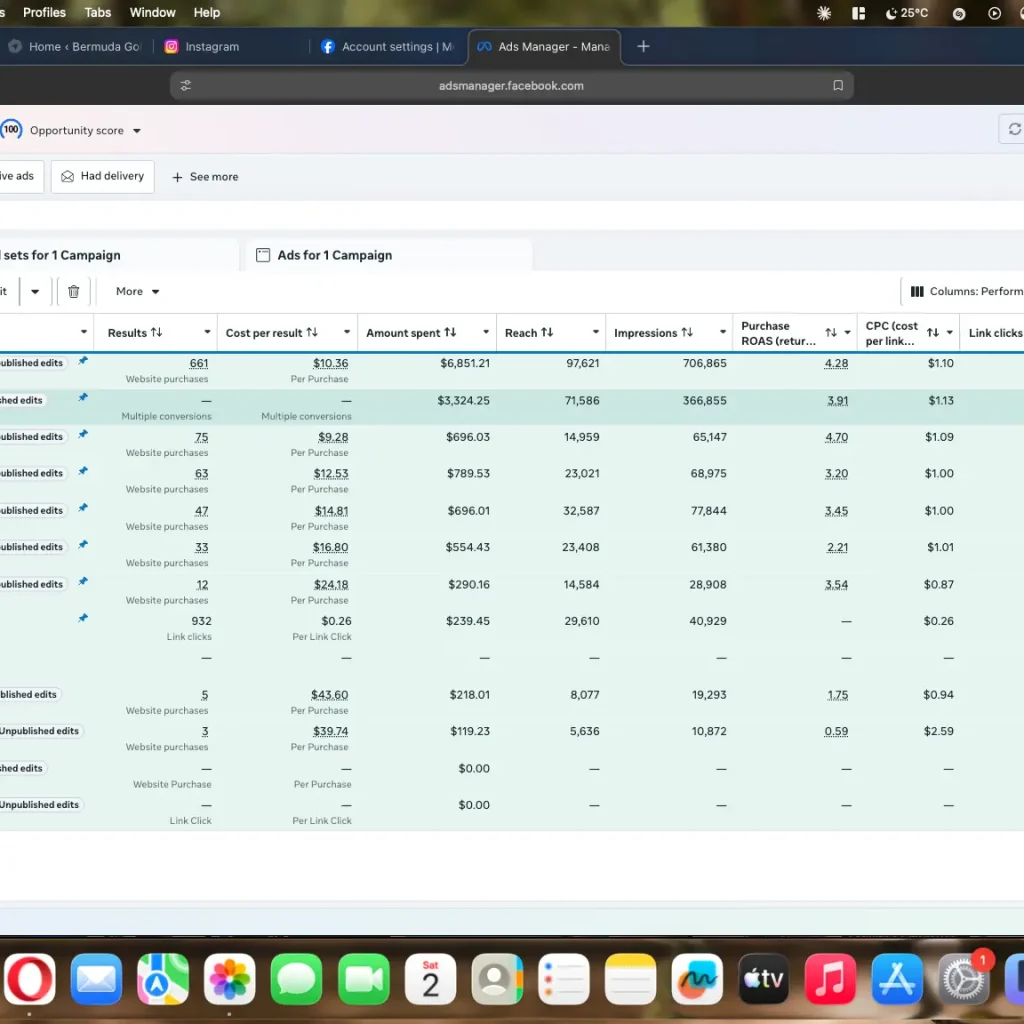Open the Messages app in the dock
The image size is (1024, 1024).
coord(296,979)
